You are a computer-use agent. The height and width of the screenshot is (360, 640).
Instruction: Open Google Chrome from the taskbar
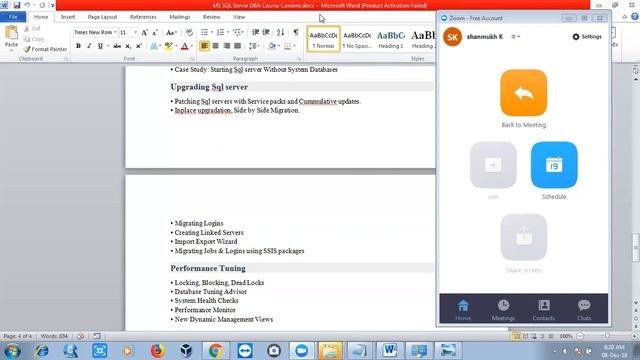click(x=216, y=351)
